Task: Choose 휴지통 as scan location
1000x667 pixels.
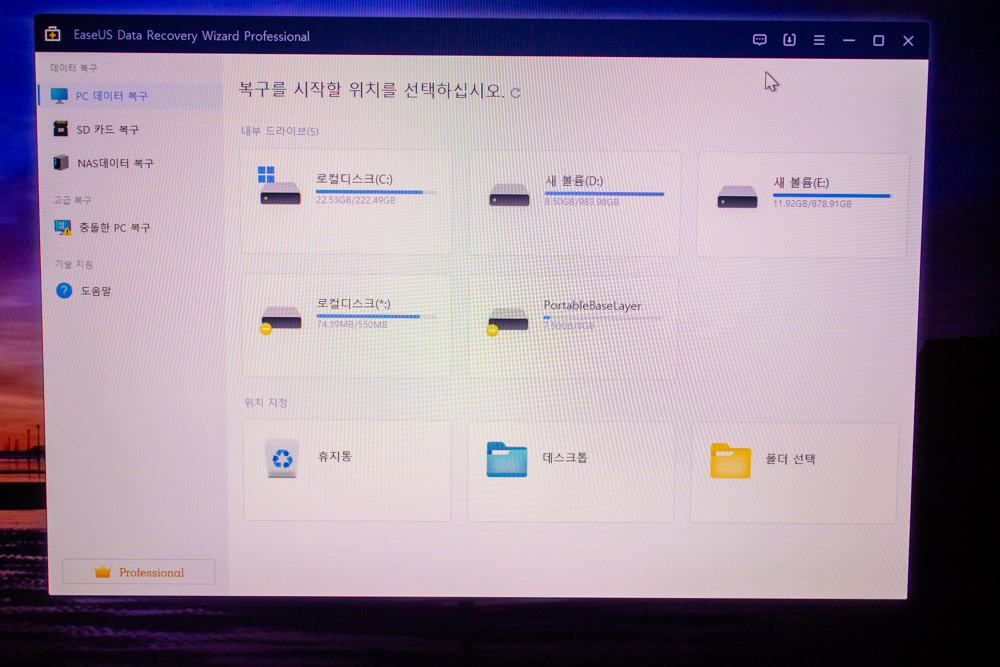Action: [347, 470]
